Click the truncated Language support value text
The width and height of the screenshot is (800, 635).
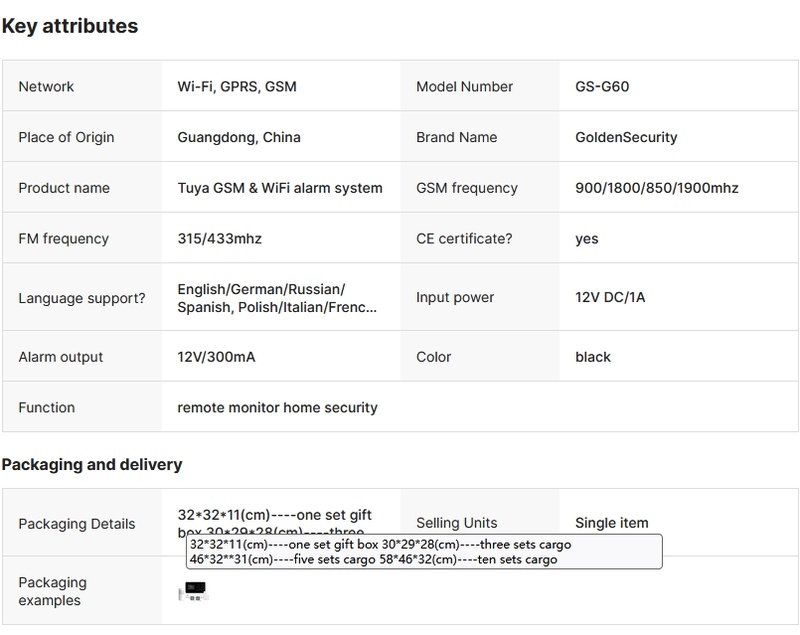277,298
